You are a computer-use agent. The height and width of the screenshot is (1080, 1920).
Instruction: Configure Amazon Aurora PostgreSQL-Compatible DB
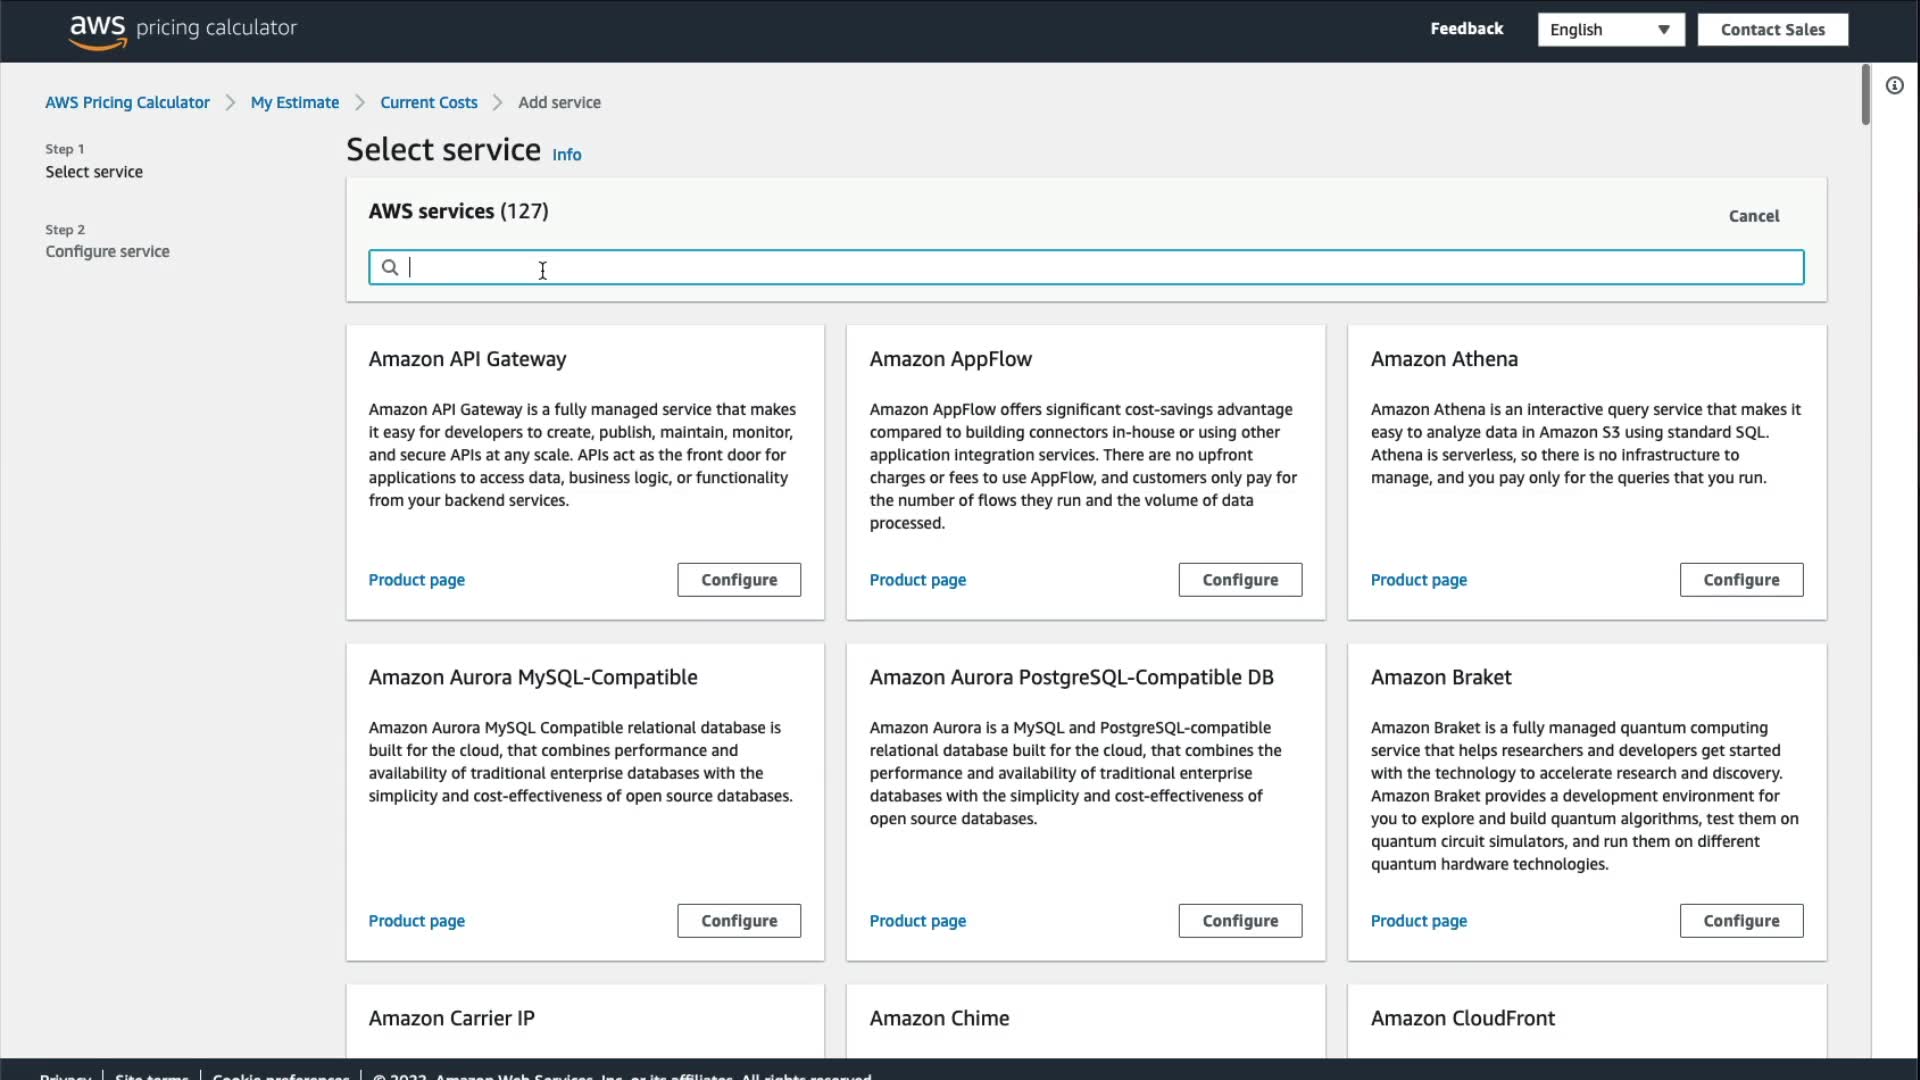tap(1239, 921)
